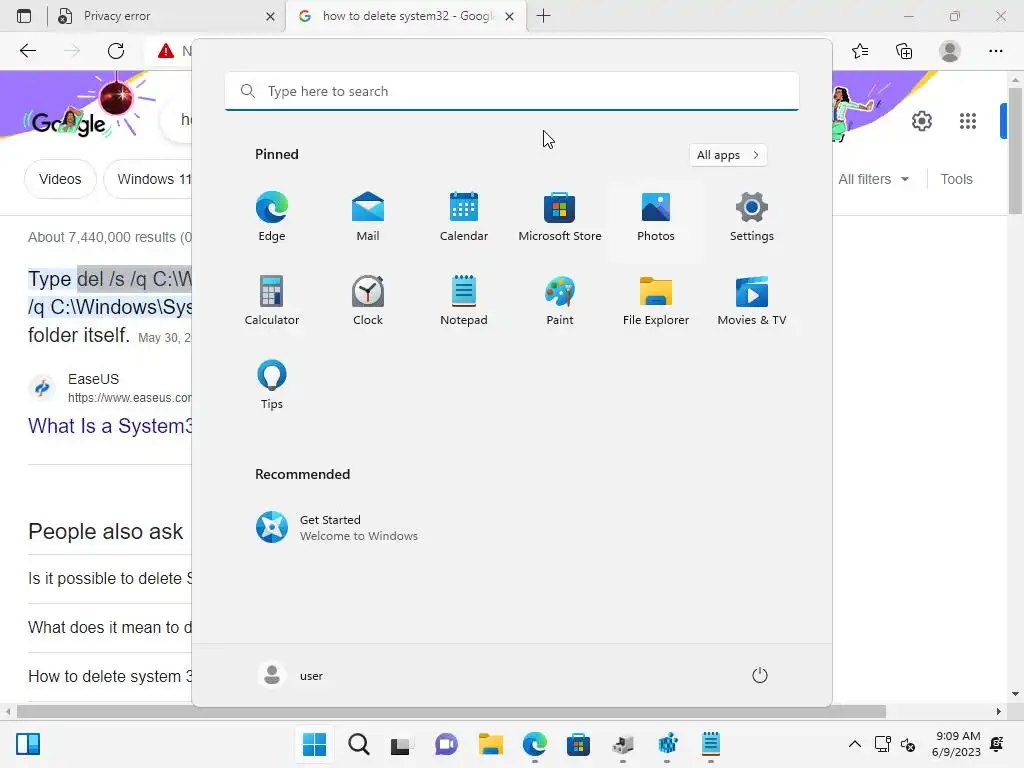Image resolution: width=1024 pixels, height=768 pixels.
Task: Open Edge tab actions menu
Action: [x=24, y=16]
